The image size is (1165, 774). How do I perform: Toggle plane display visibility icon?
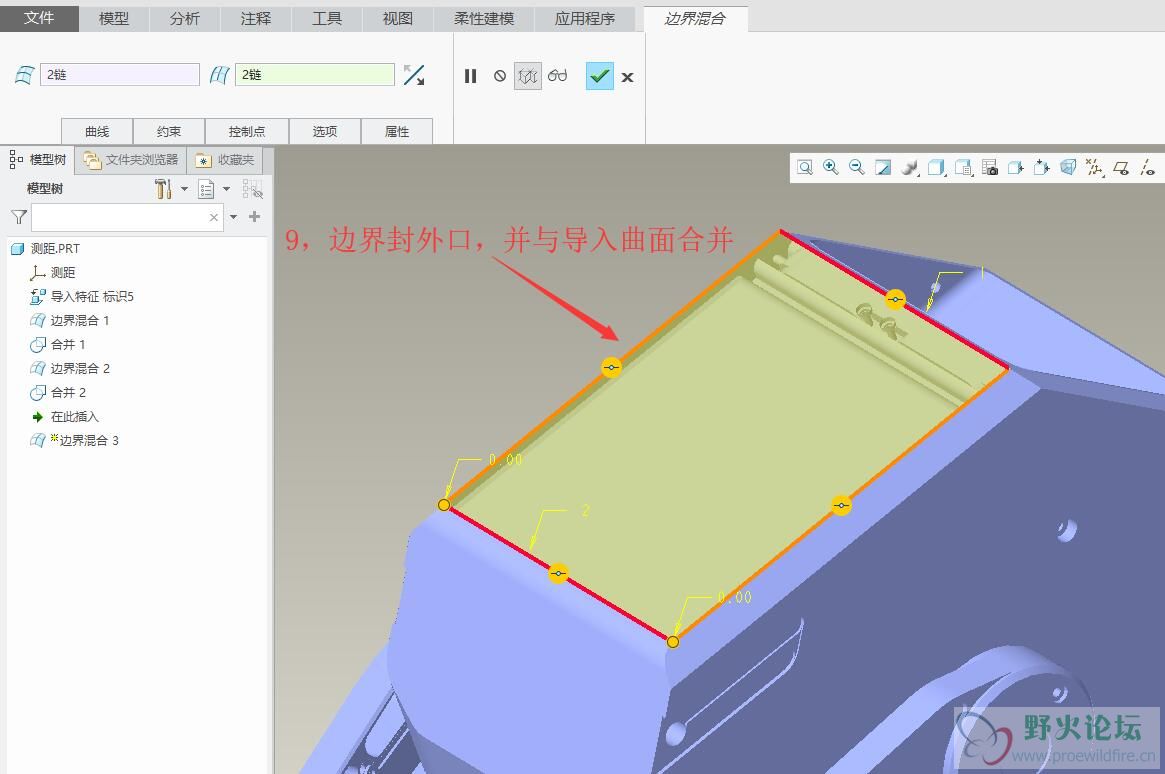point(1121,168)
